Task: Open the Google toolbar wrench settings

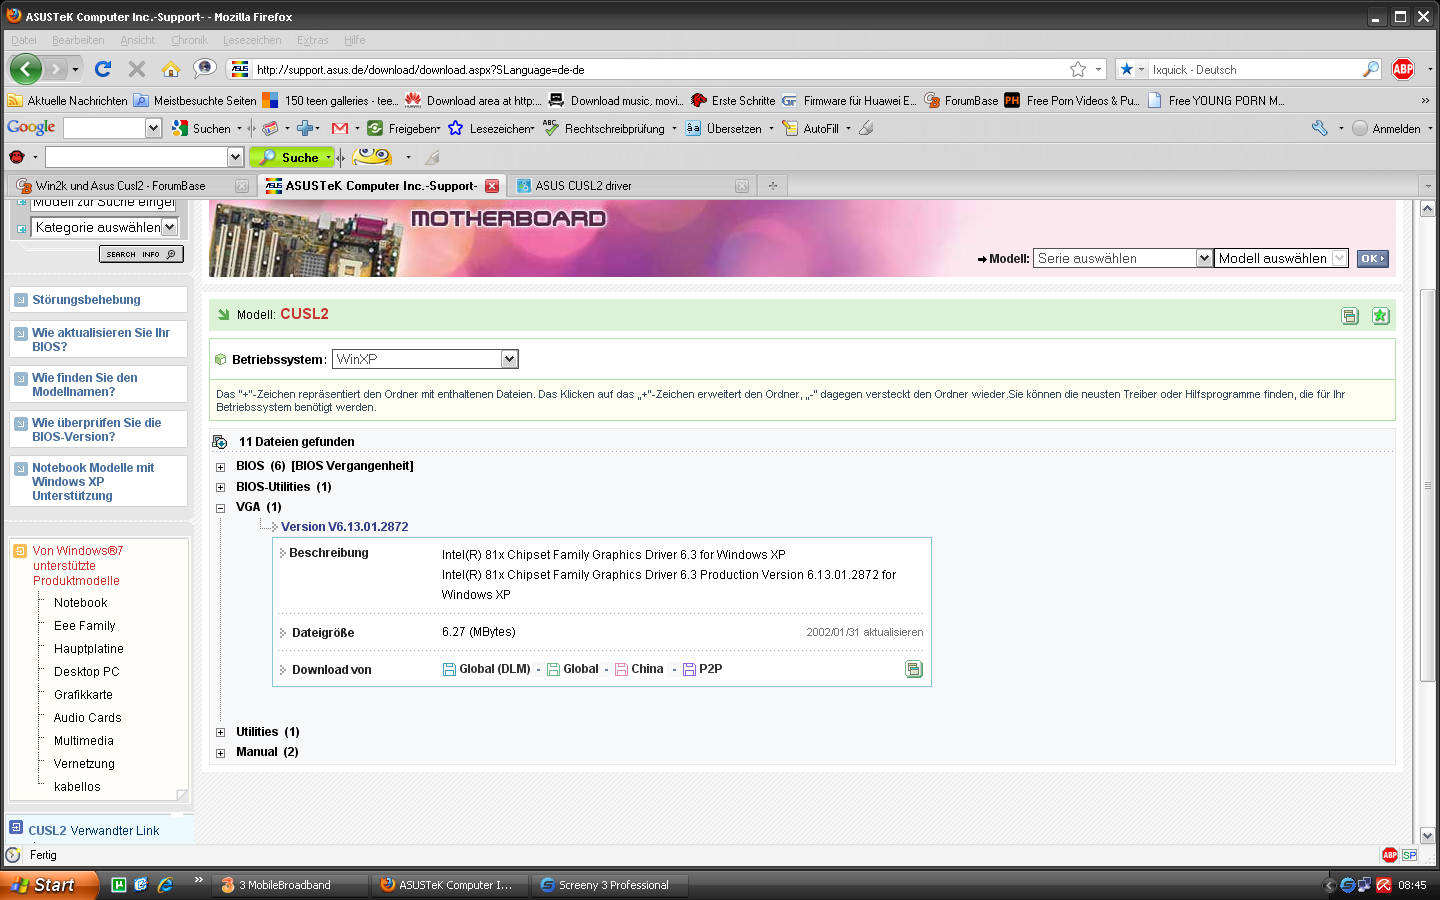Action: [x=1320, y=128]
